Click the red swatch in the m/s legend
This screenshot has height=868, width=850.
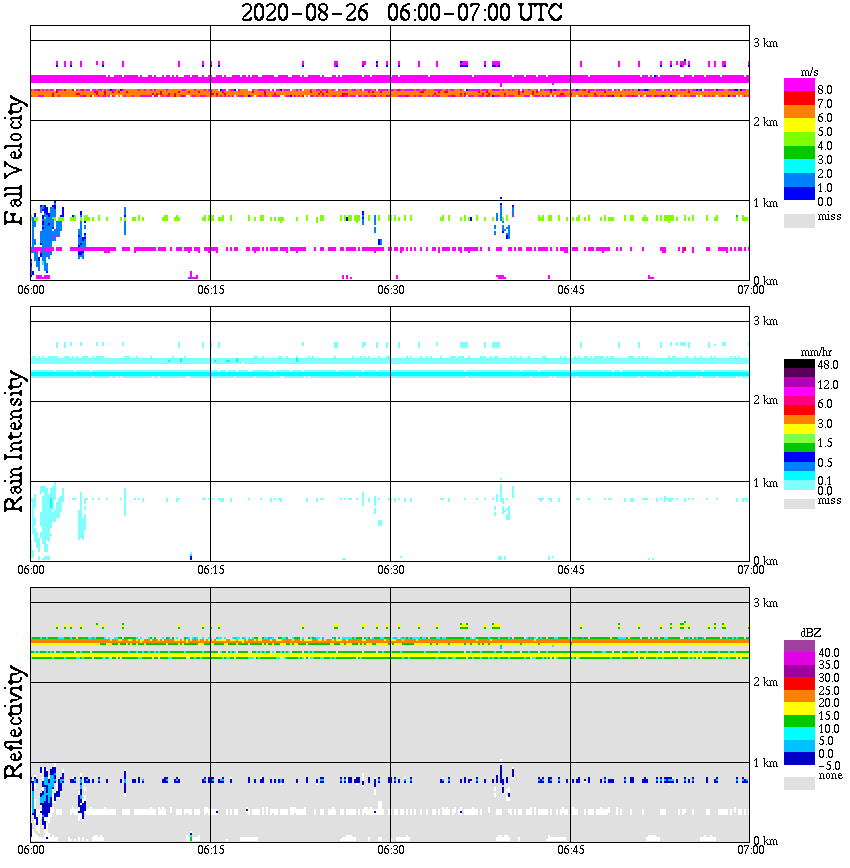click(799, 99)
